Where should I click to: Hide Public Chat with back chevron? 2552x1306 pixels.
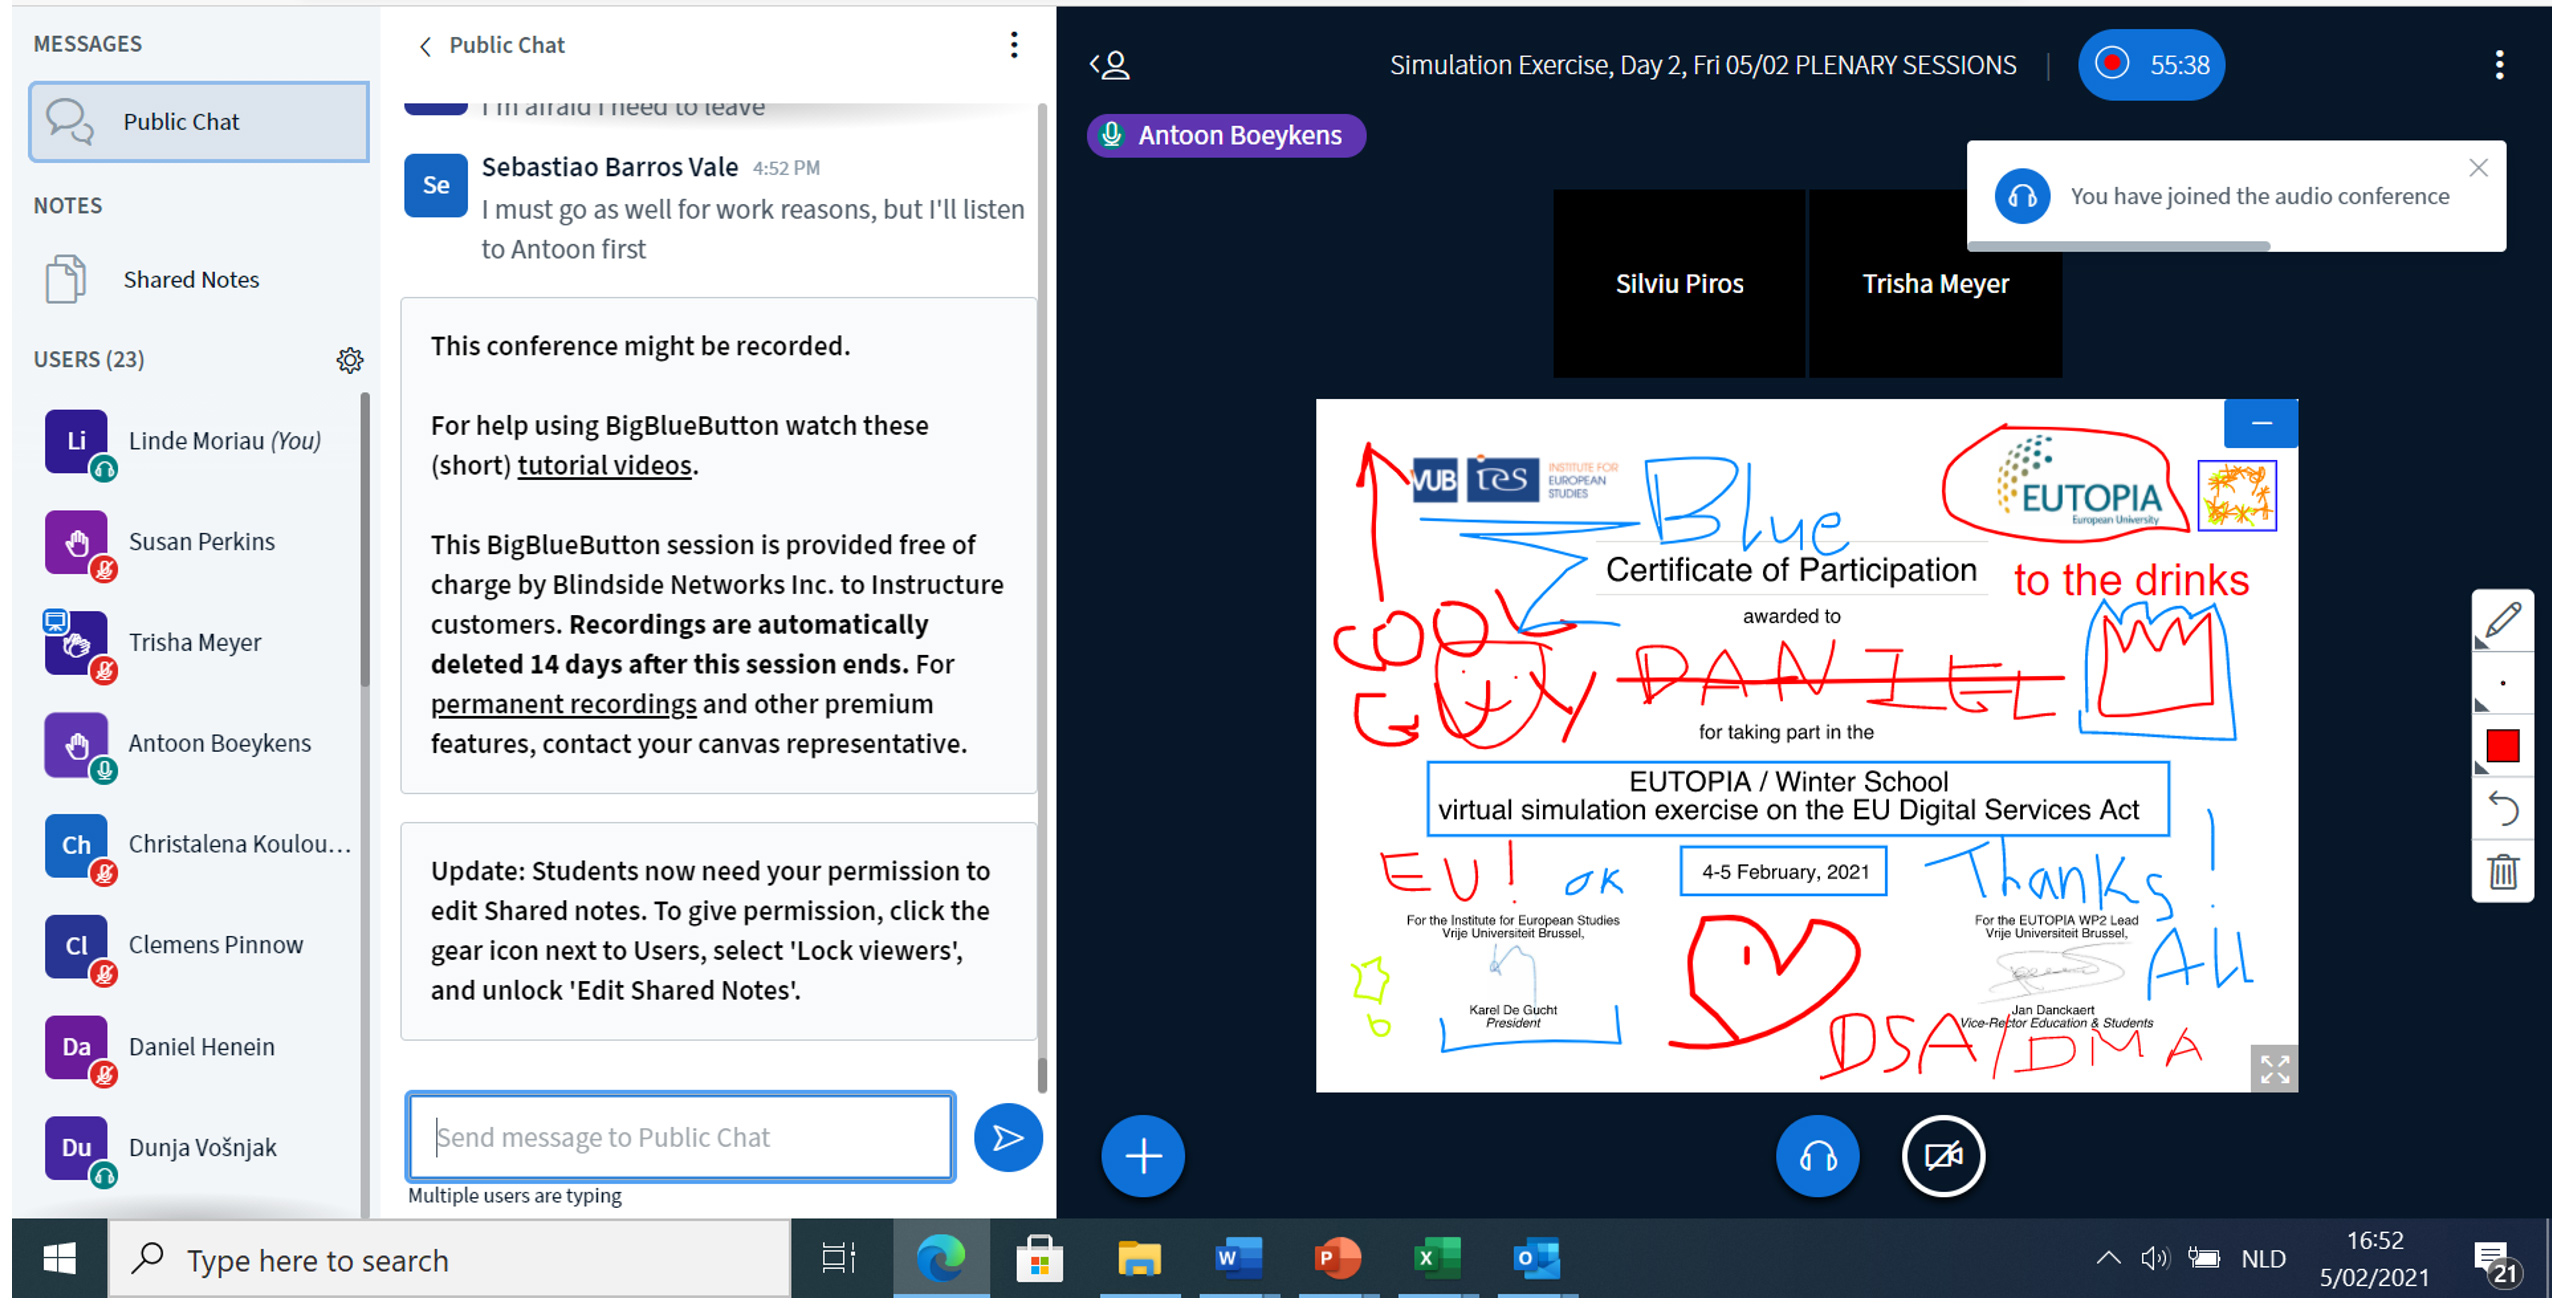(426, 46)
